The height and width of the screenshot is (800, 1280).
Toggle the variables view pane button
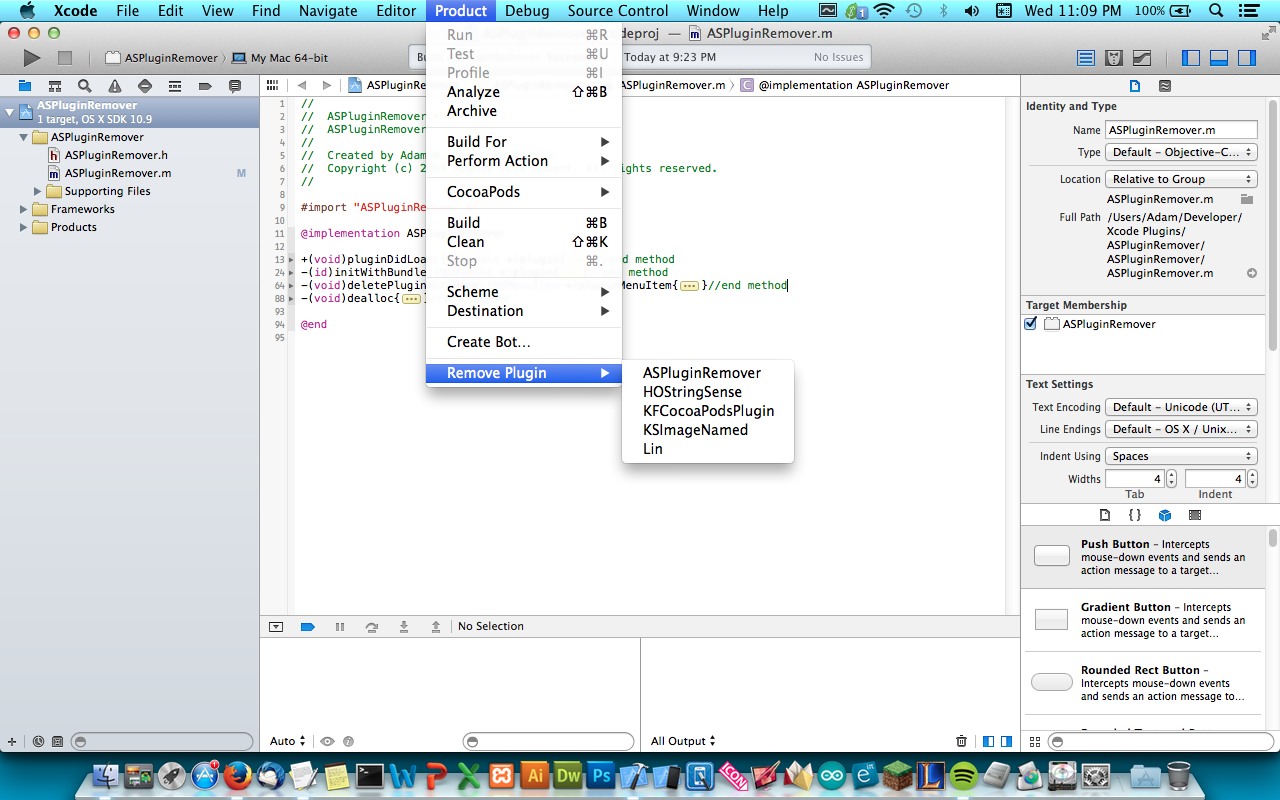[988, 741]
